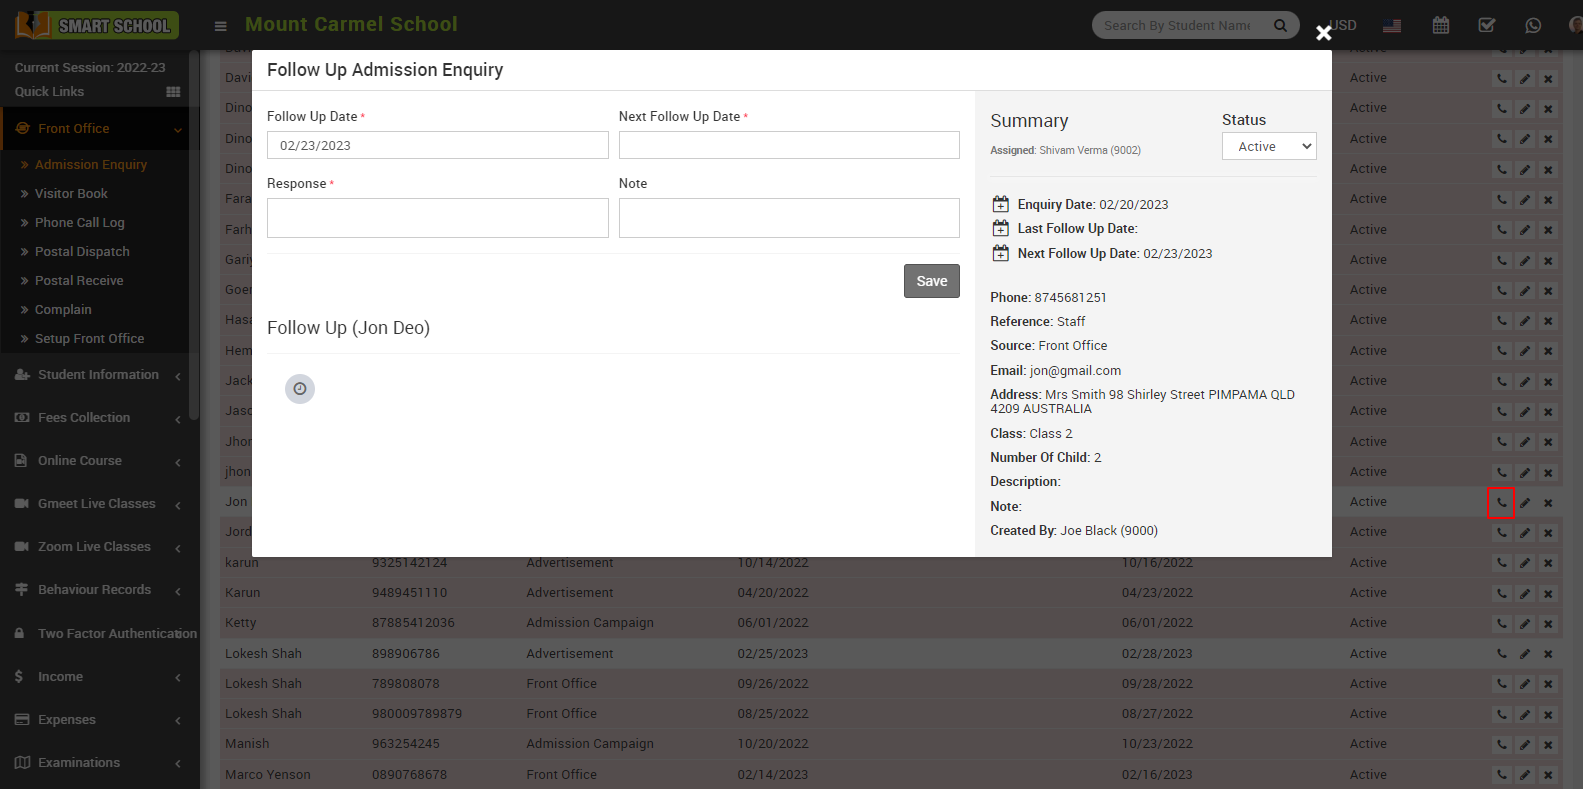Open the Postal Dispatch link
Viewport: 1583px width, 789px height.
click(82, 252)
